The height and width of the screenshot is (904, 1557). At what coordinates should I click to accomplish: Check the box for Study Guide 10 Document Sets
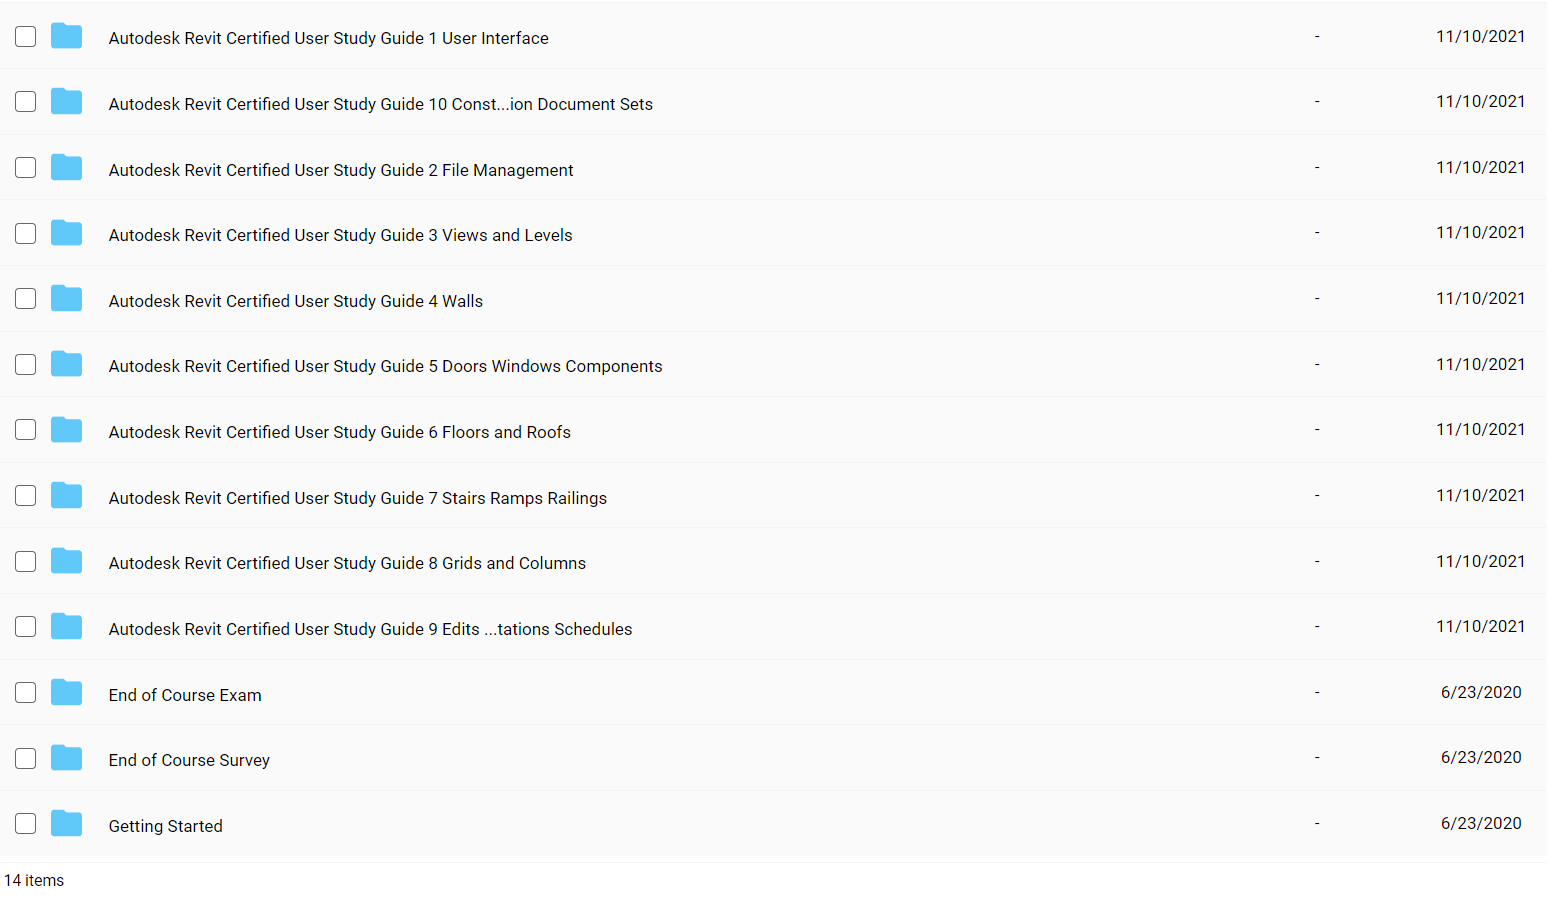[26, 102]
